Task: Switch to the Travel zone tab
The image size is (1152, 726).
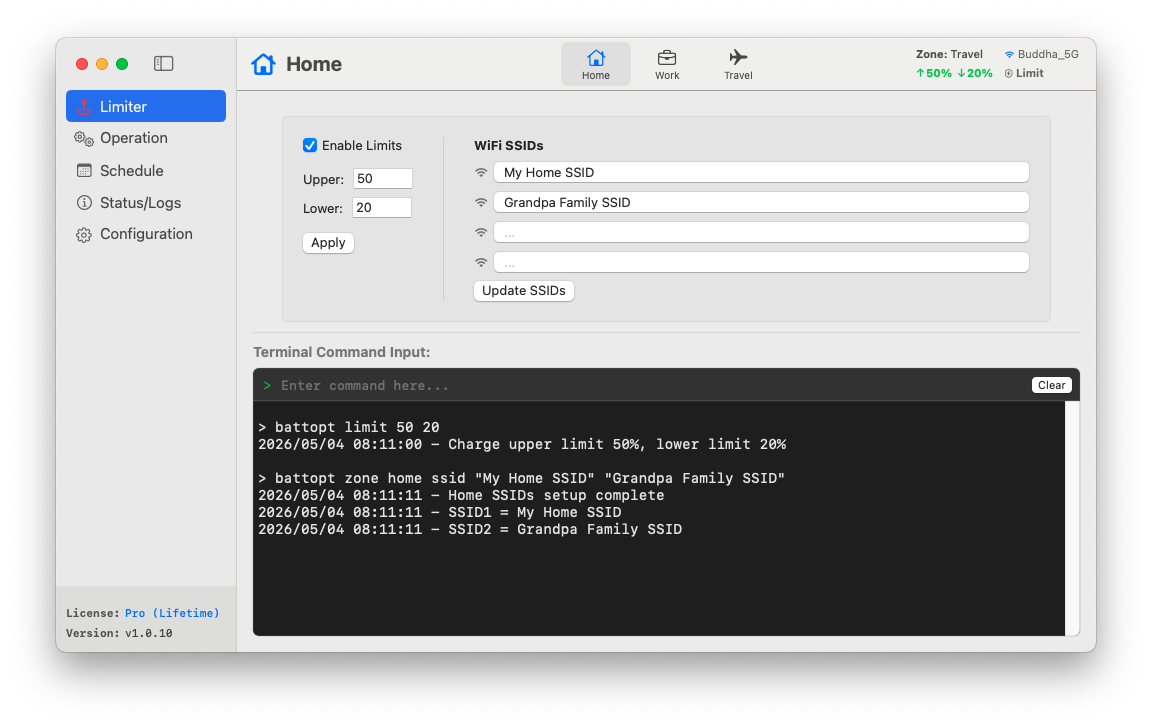Action: (738, 64)
